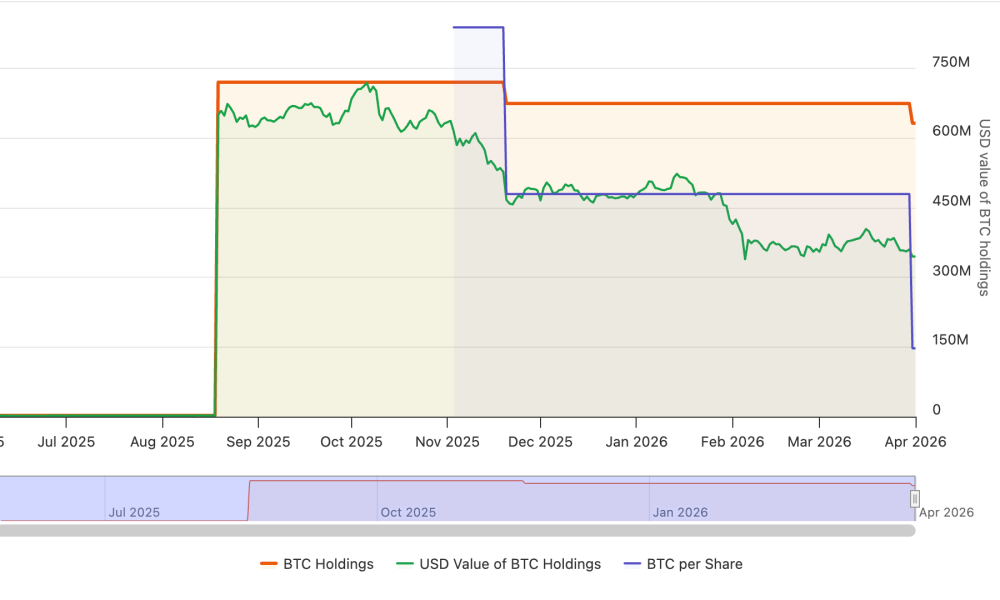Viewport: 1000px width, 600px height.
Task: Click the 750M y-axis tick label
Action: point(950,62)
